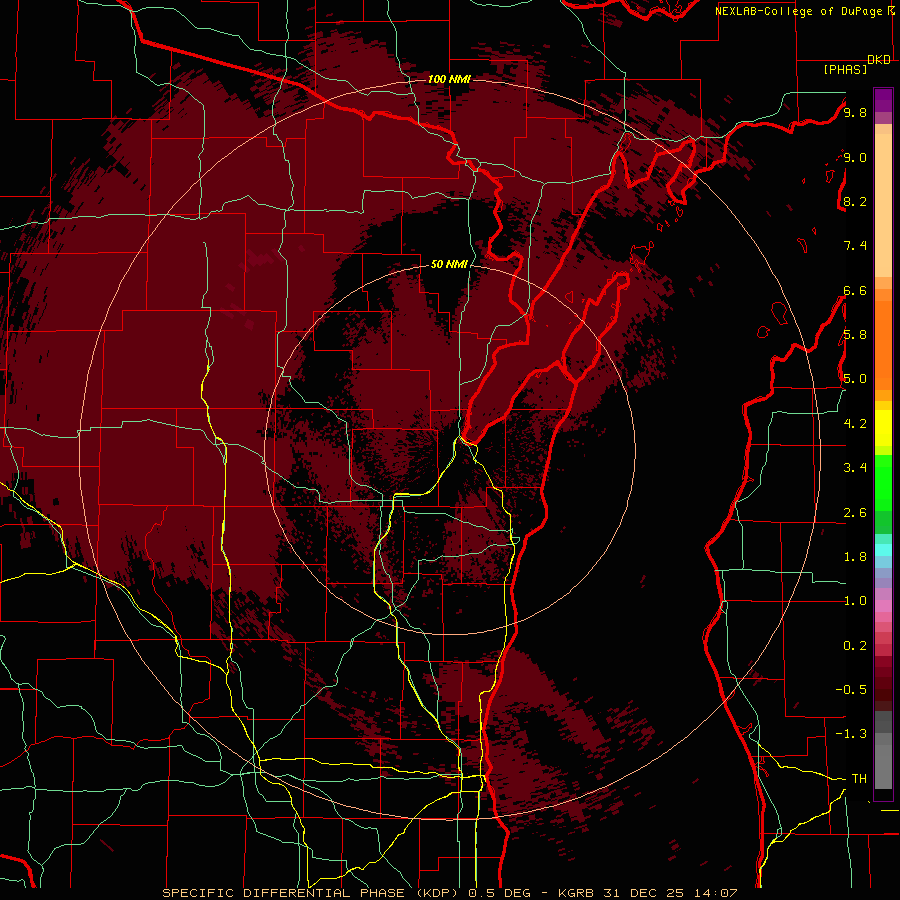Click the 50 NMI range ring label
900x900 pixels.
point(449,264)
